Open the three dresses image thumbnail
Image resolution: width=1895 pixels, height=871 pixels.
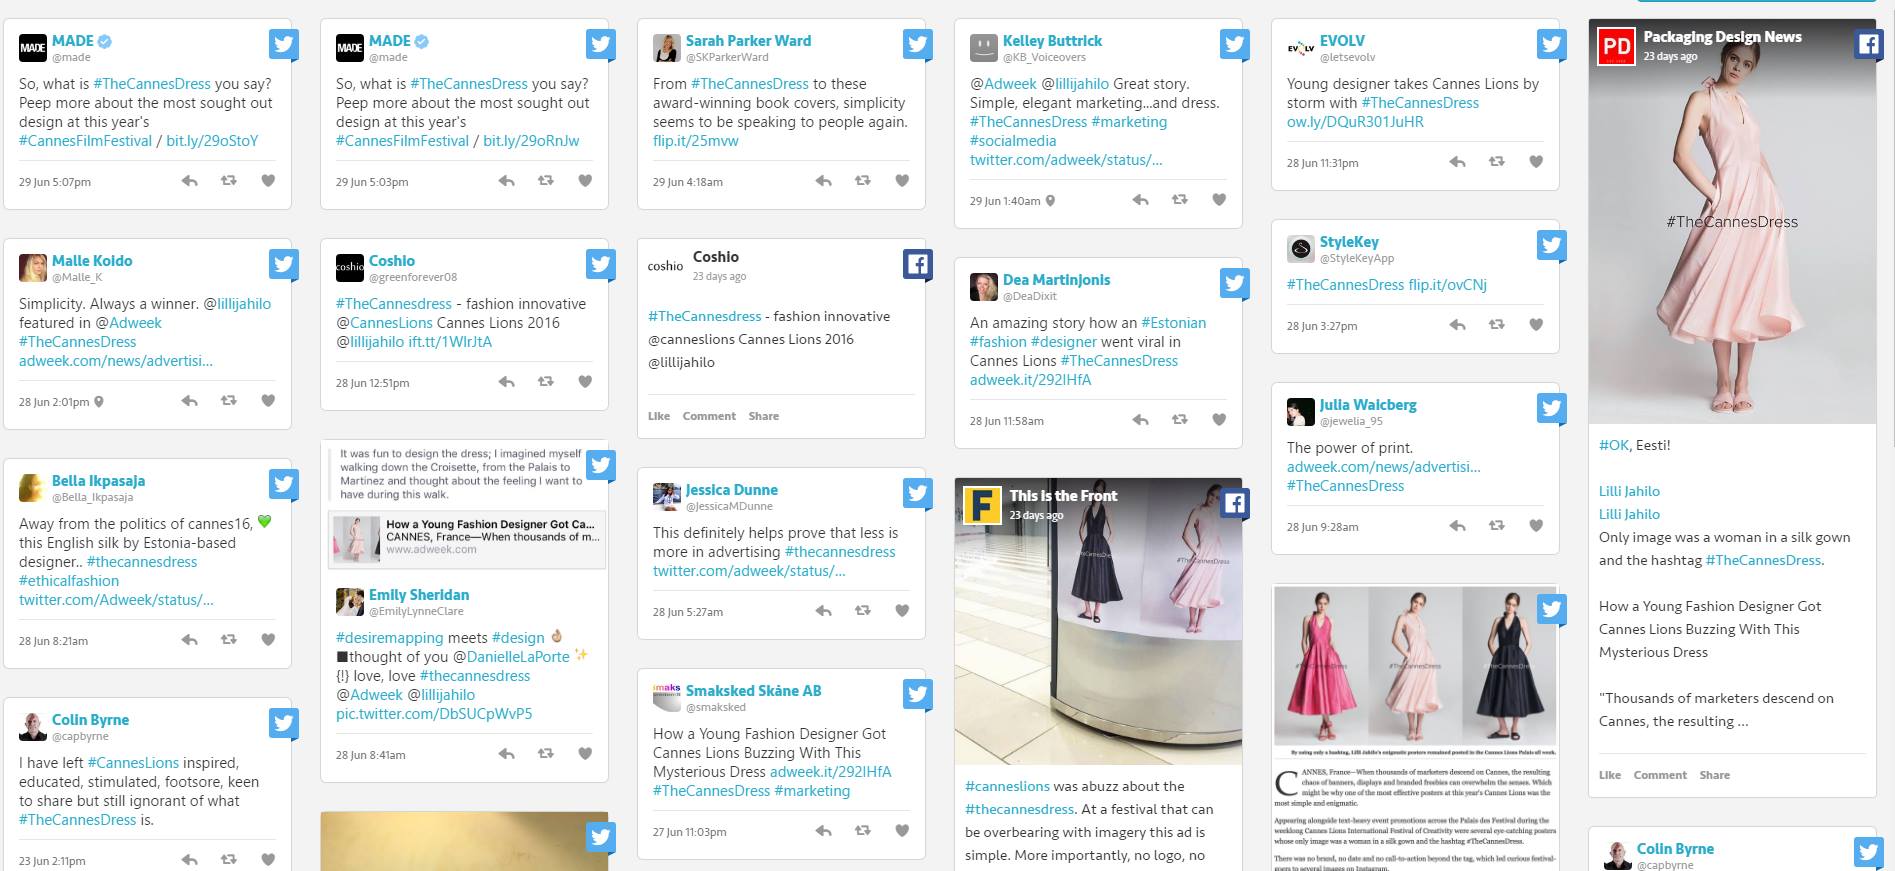point(1414,665)
